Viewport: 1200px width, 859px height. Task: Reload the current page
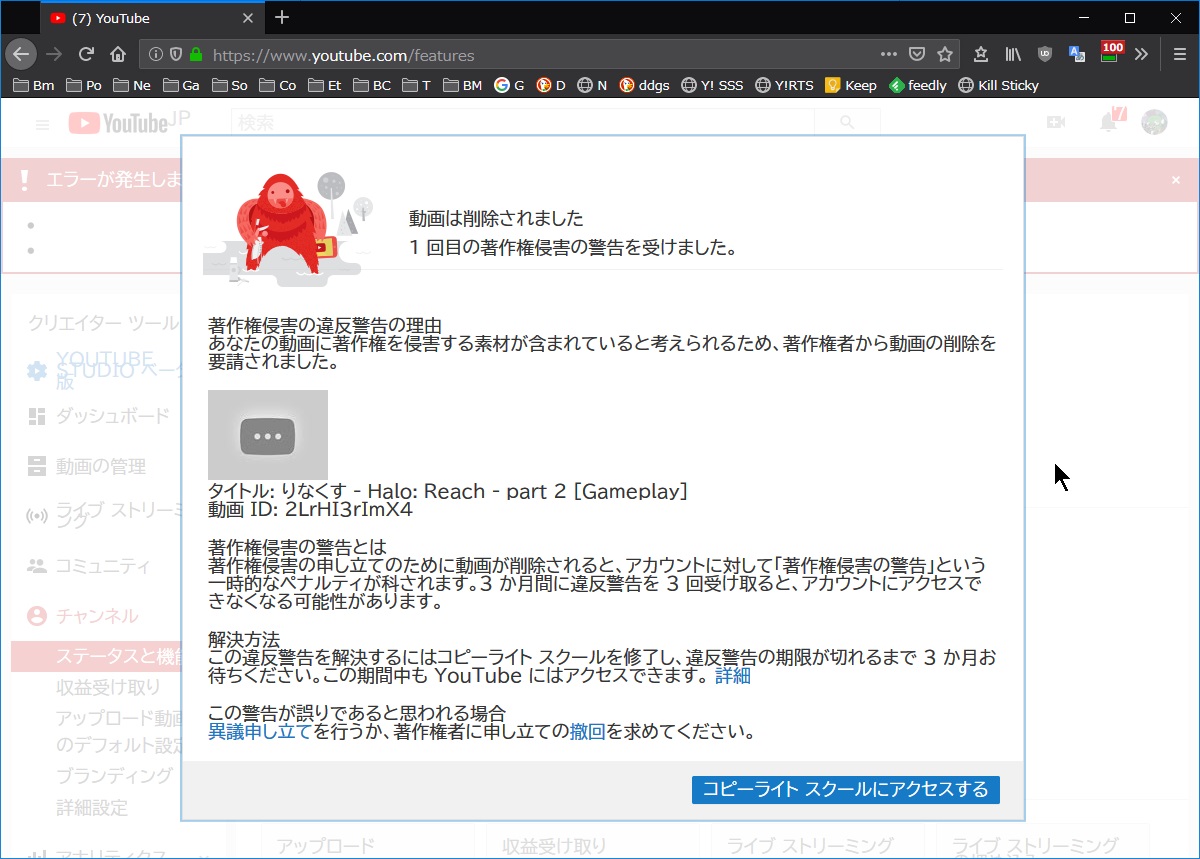tap(86, 55)
